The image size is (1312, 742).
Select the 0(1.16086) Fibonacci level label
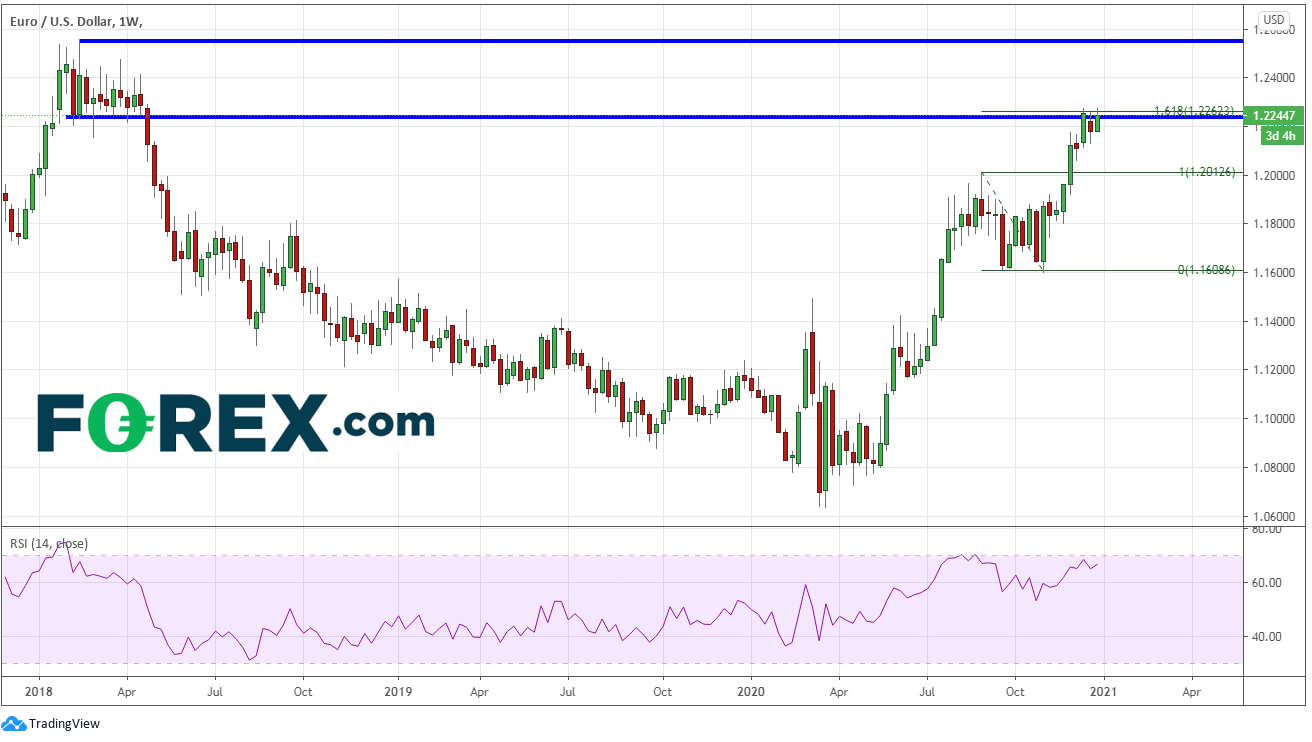click(1206, 270)
